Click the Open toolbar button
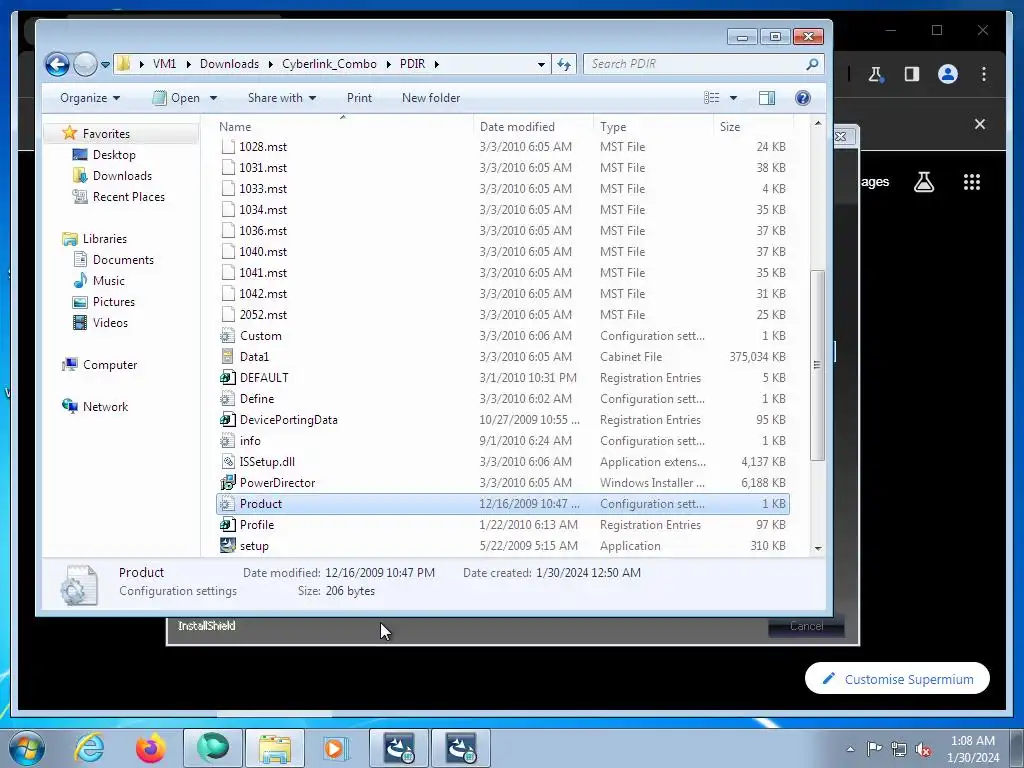The height and width of the screenshot is (768, 1024). click(x=176, y=98)
